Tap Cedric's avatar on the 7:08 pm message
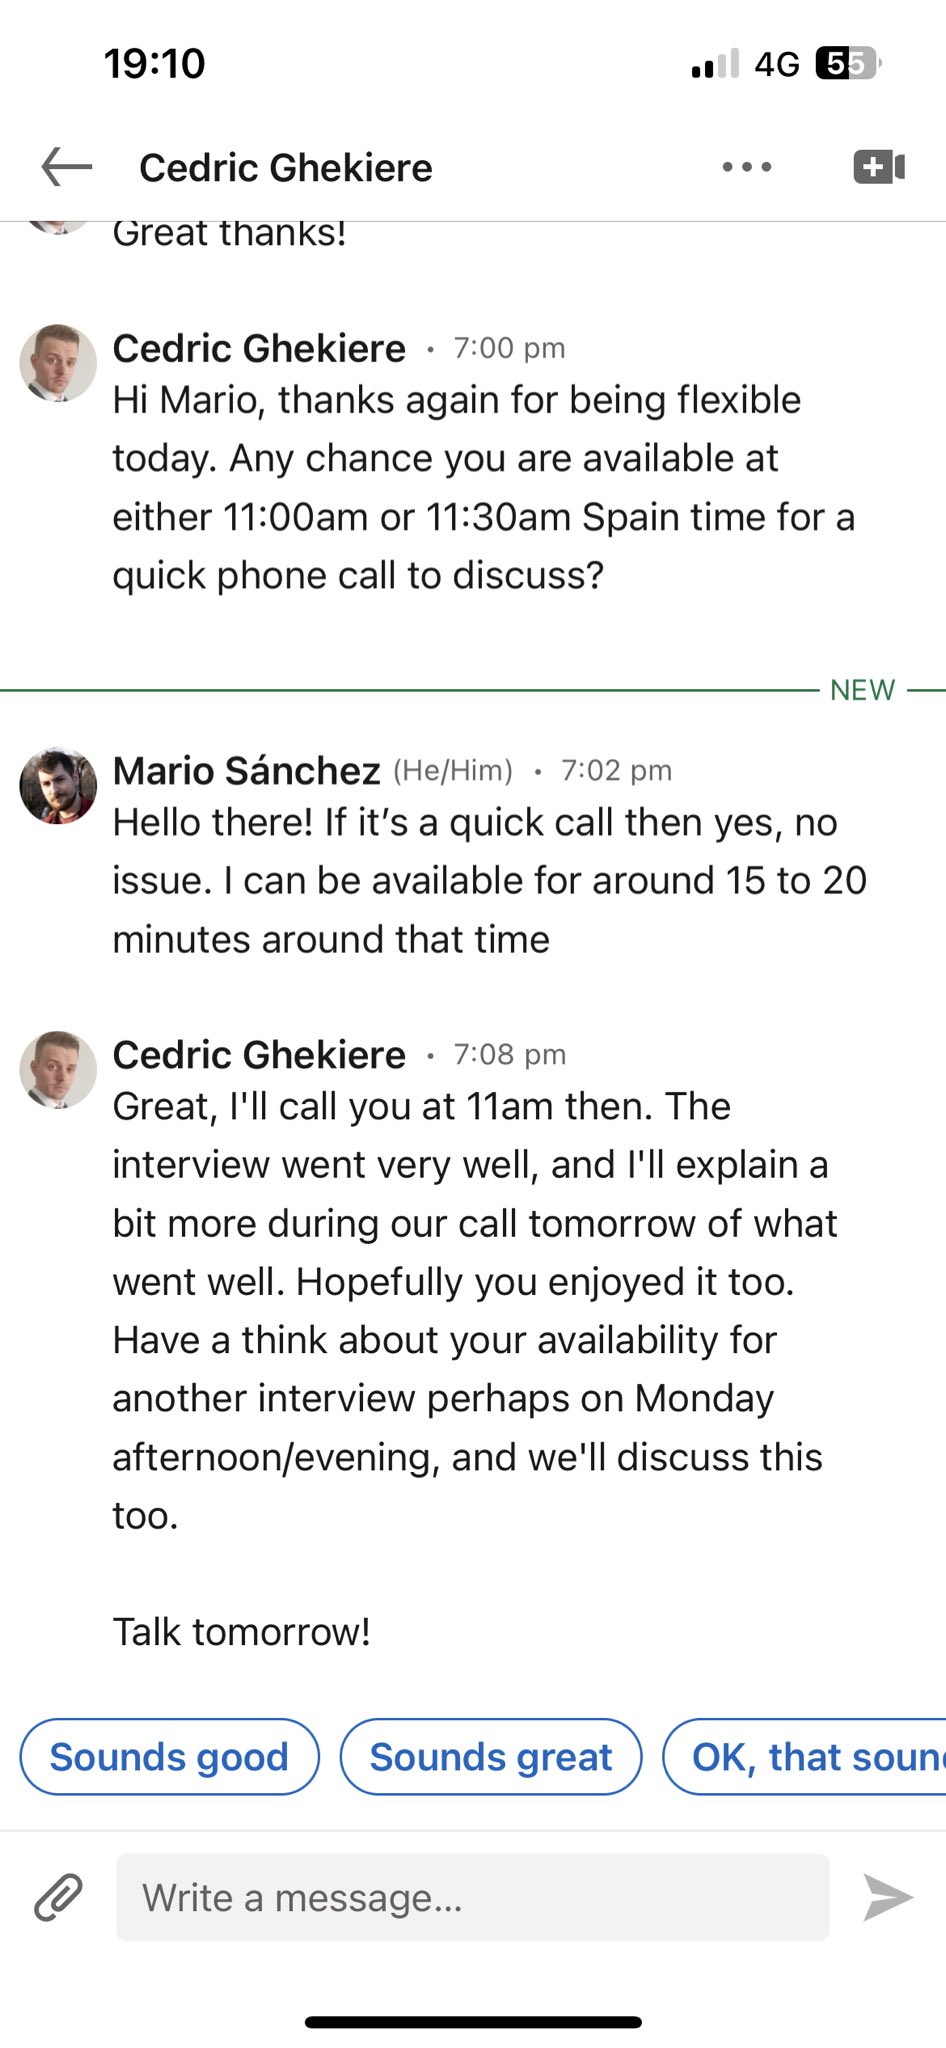Image resolution: width=946 pixels, height=2048 pixels. point(58,1069)
